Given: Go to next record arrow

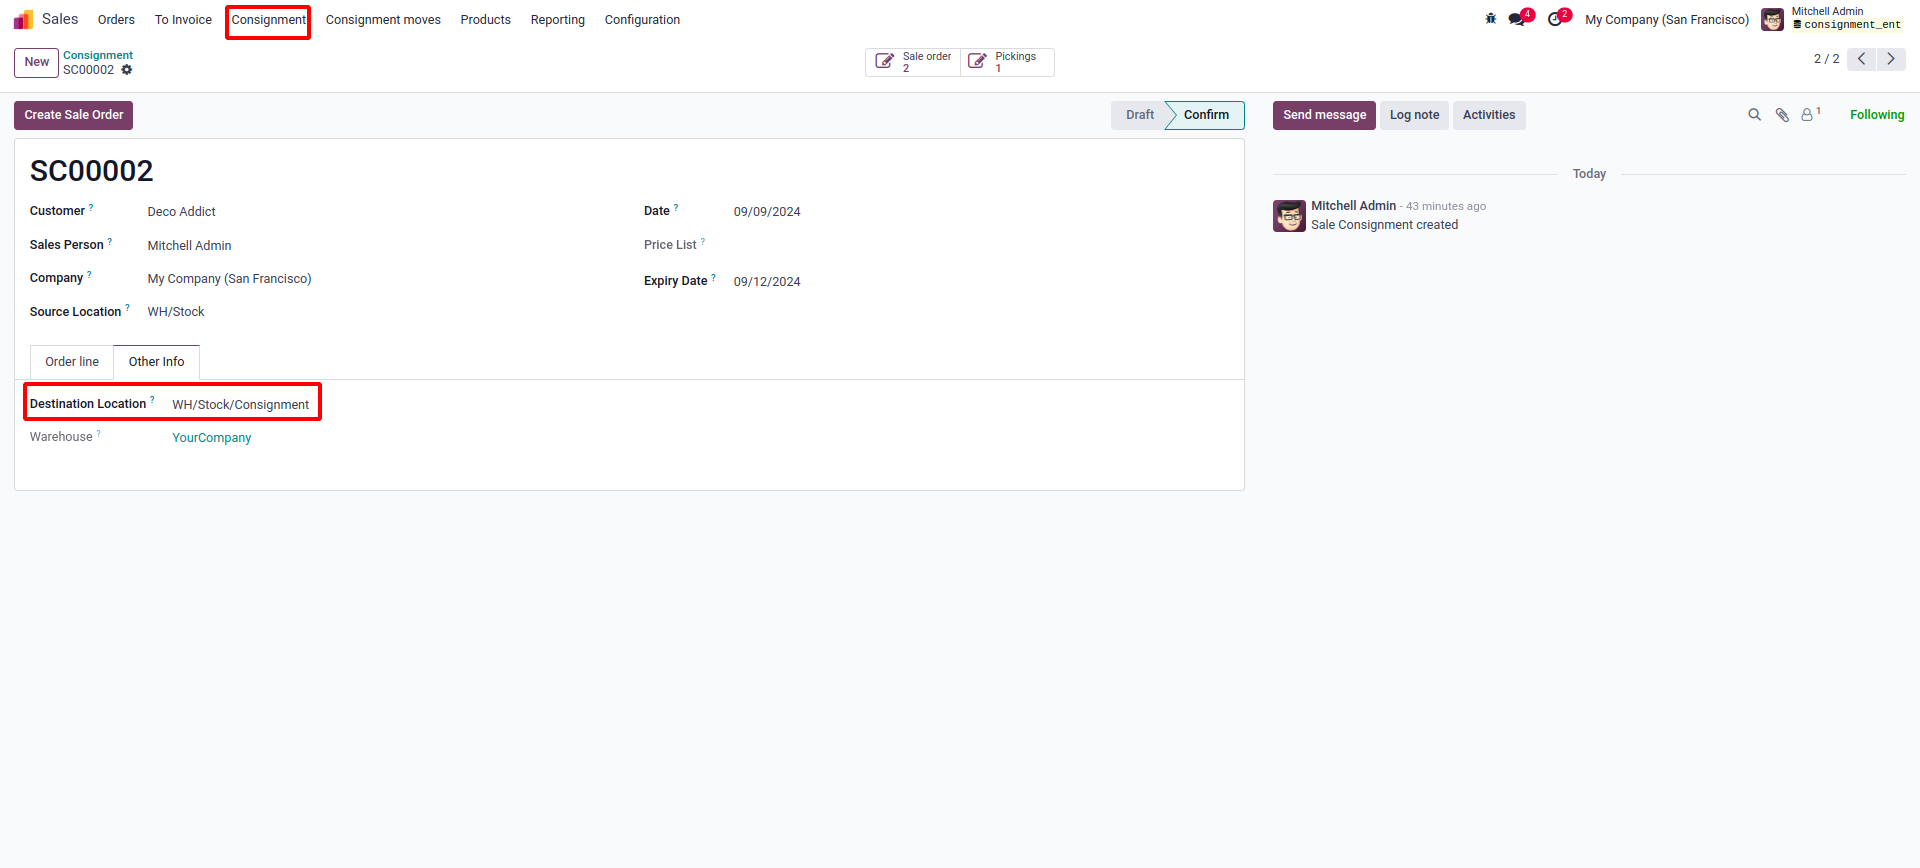Looking at the screenshot, I should click(x=1891, y=59).
